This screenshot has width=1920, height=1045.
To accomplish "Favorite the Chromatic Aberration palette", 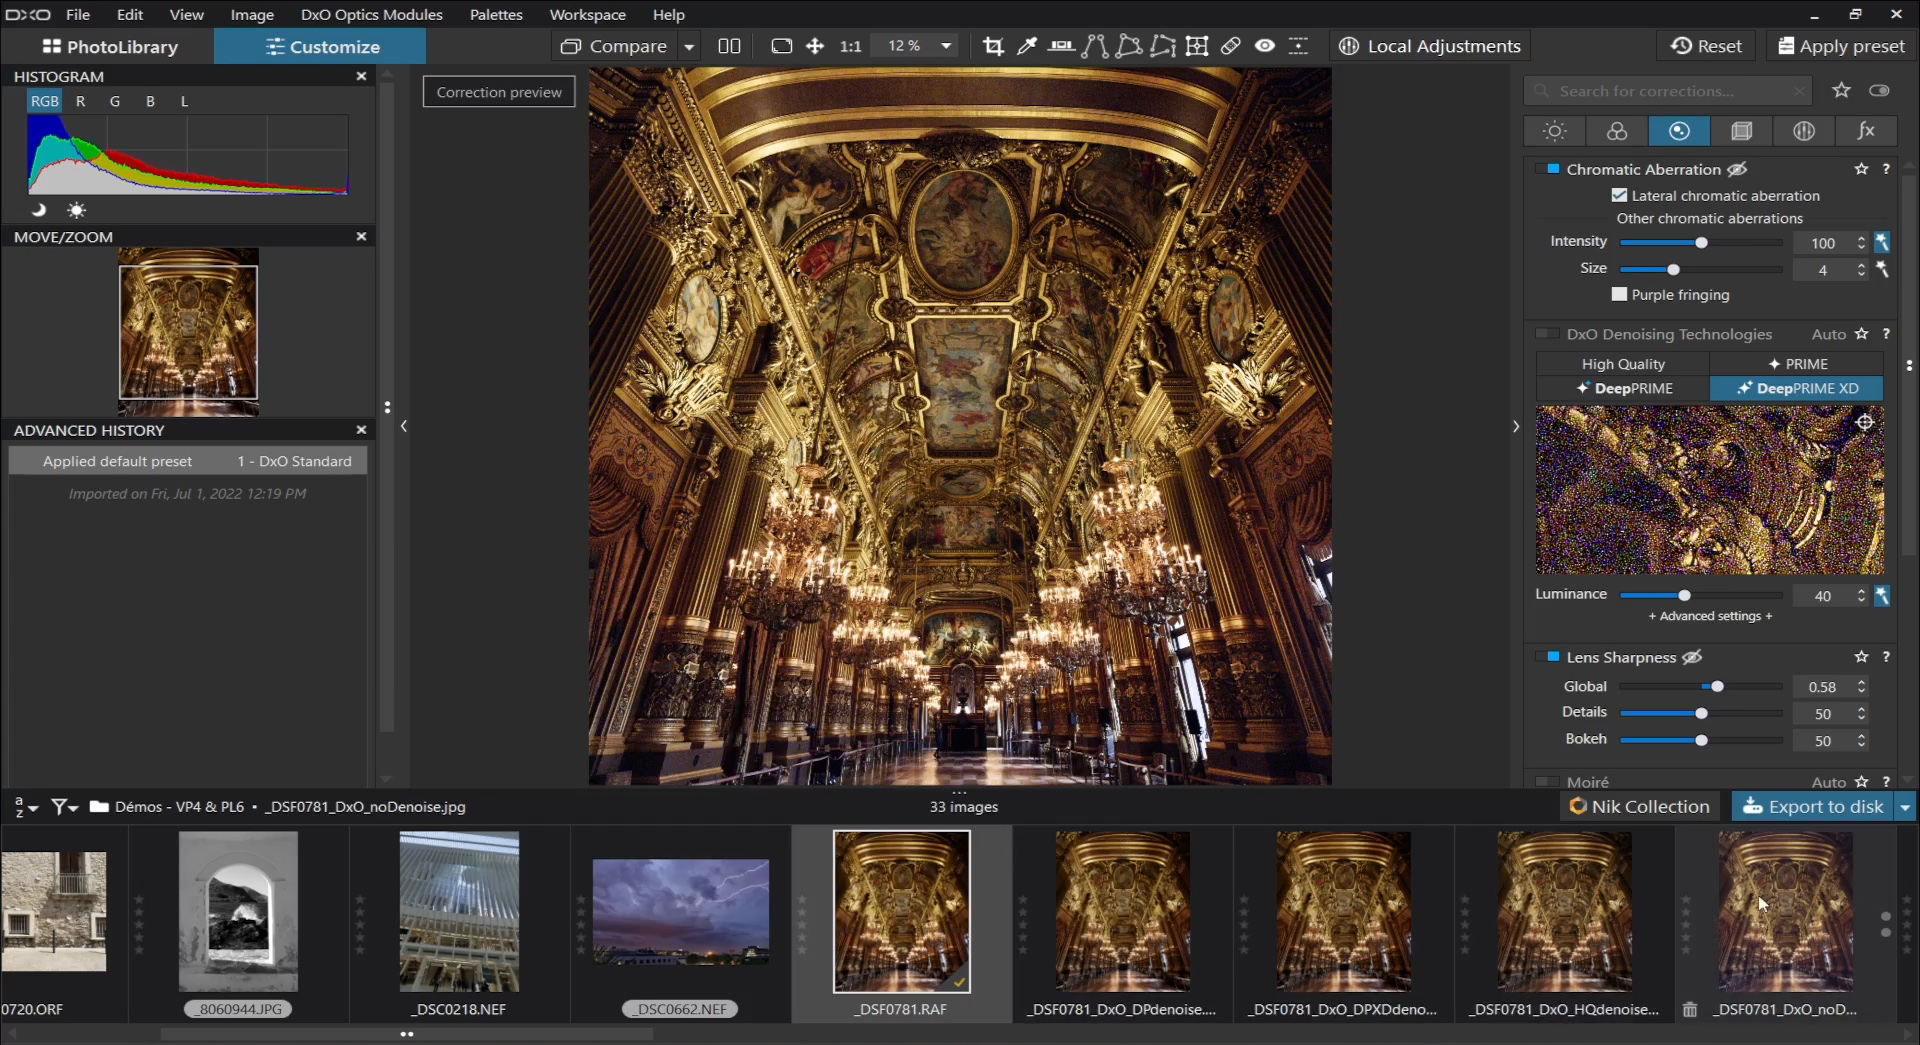I will pyautogui.click(x=1861, y=169).
